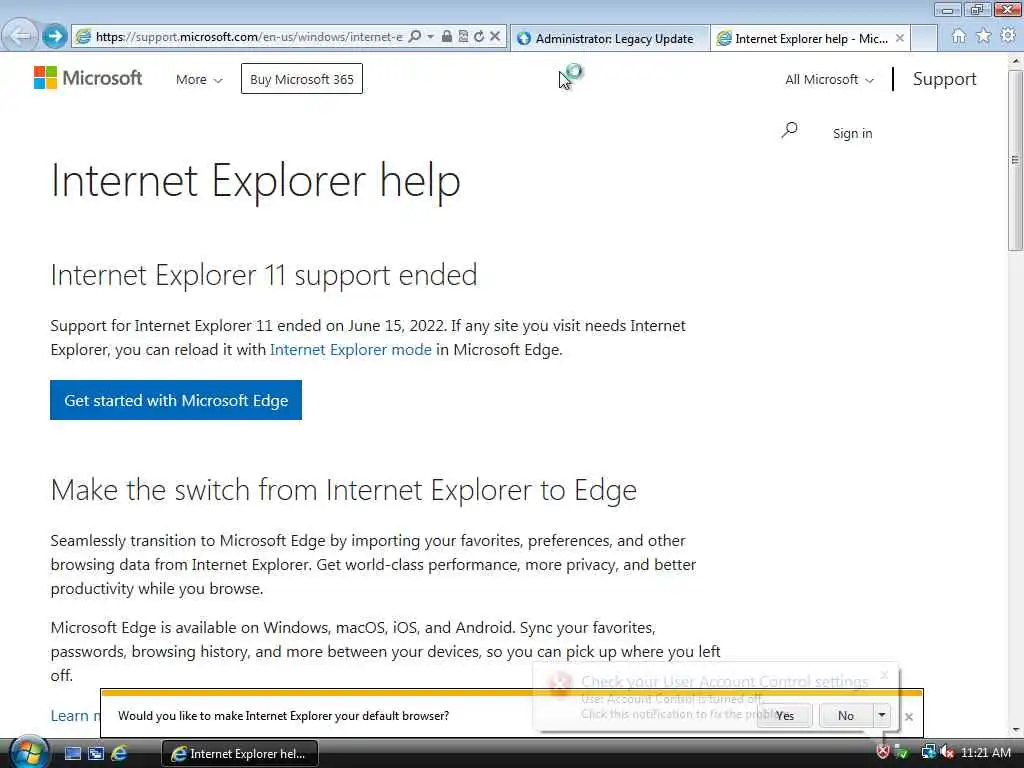Click Sign in
The height and width of the screenshot is (768, 1024).
click(852, 133)
